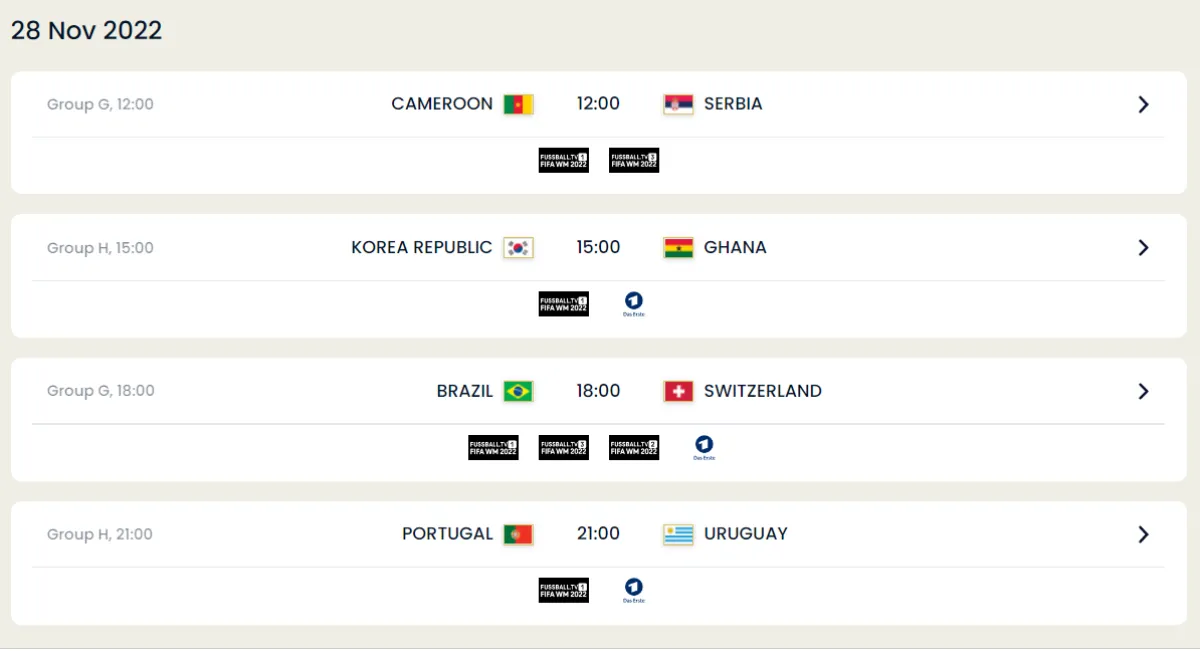
Task: Click the Brazil flag icon
Action: 518,391
